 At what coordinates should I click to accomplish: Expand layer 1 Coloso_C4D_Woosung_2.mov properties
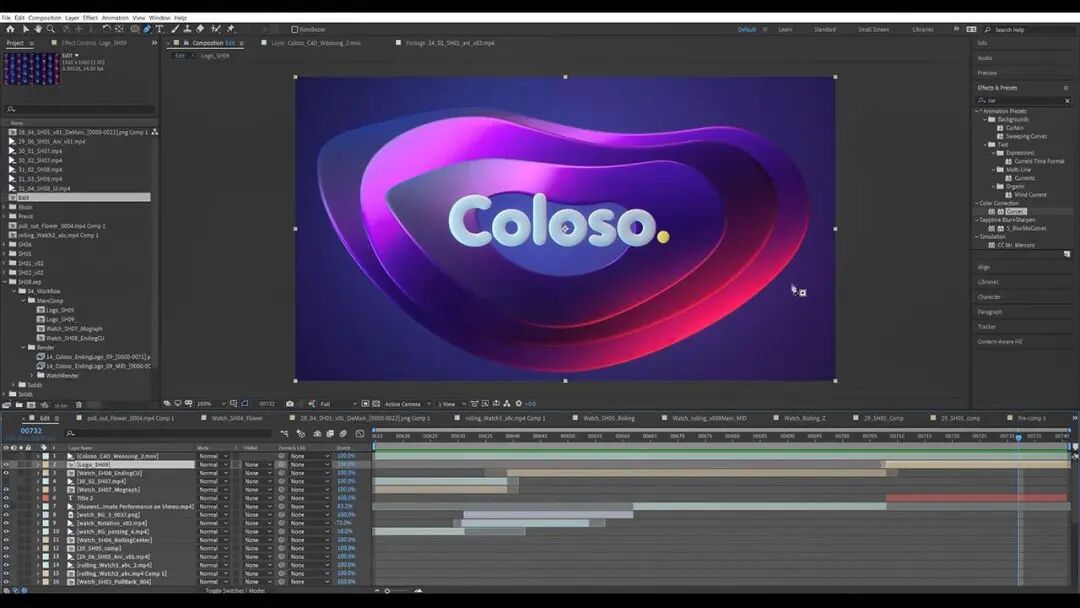tap(39, 456)
